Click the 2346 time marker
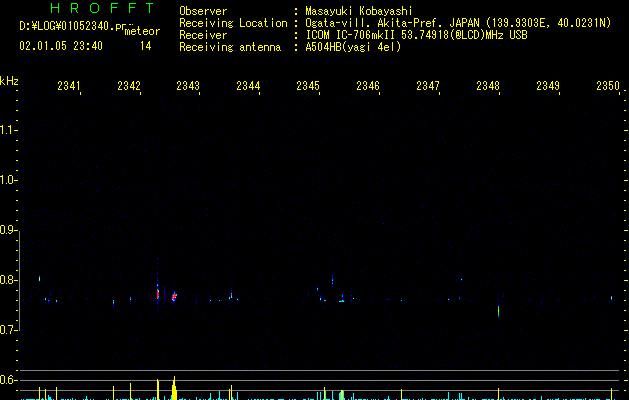Image resolution: width=629 pixels, height=400 pixels. pos(368,86)
